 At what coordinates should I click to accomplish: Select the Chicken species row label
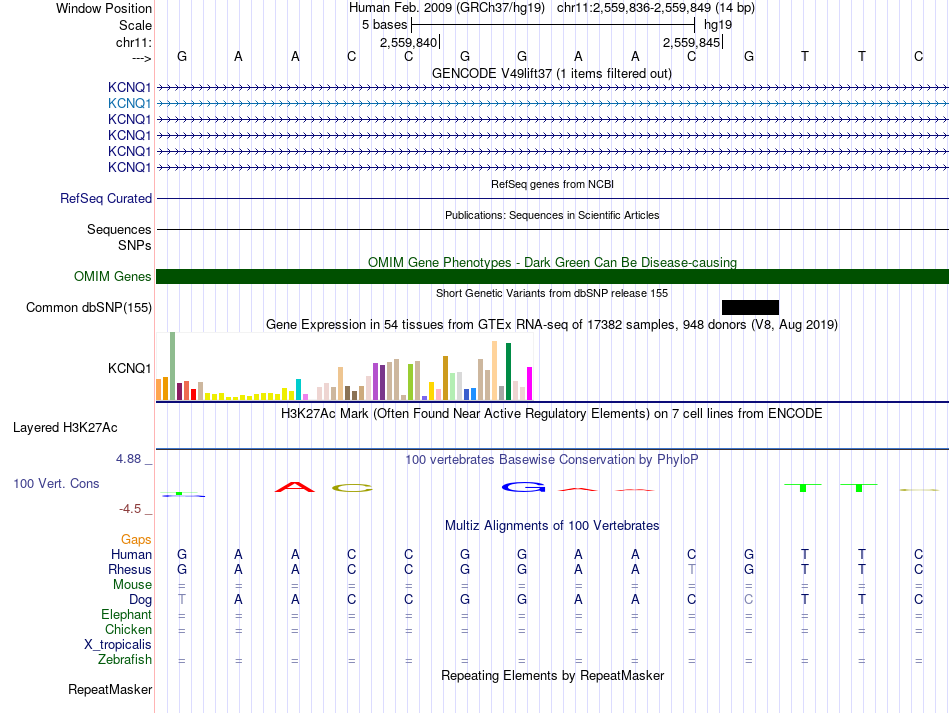[128, 629]
